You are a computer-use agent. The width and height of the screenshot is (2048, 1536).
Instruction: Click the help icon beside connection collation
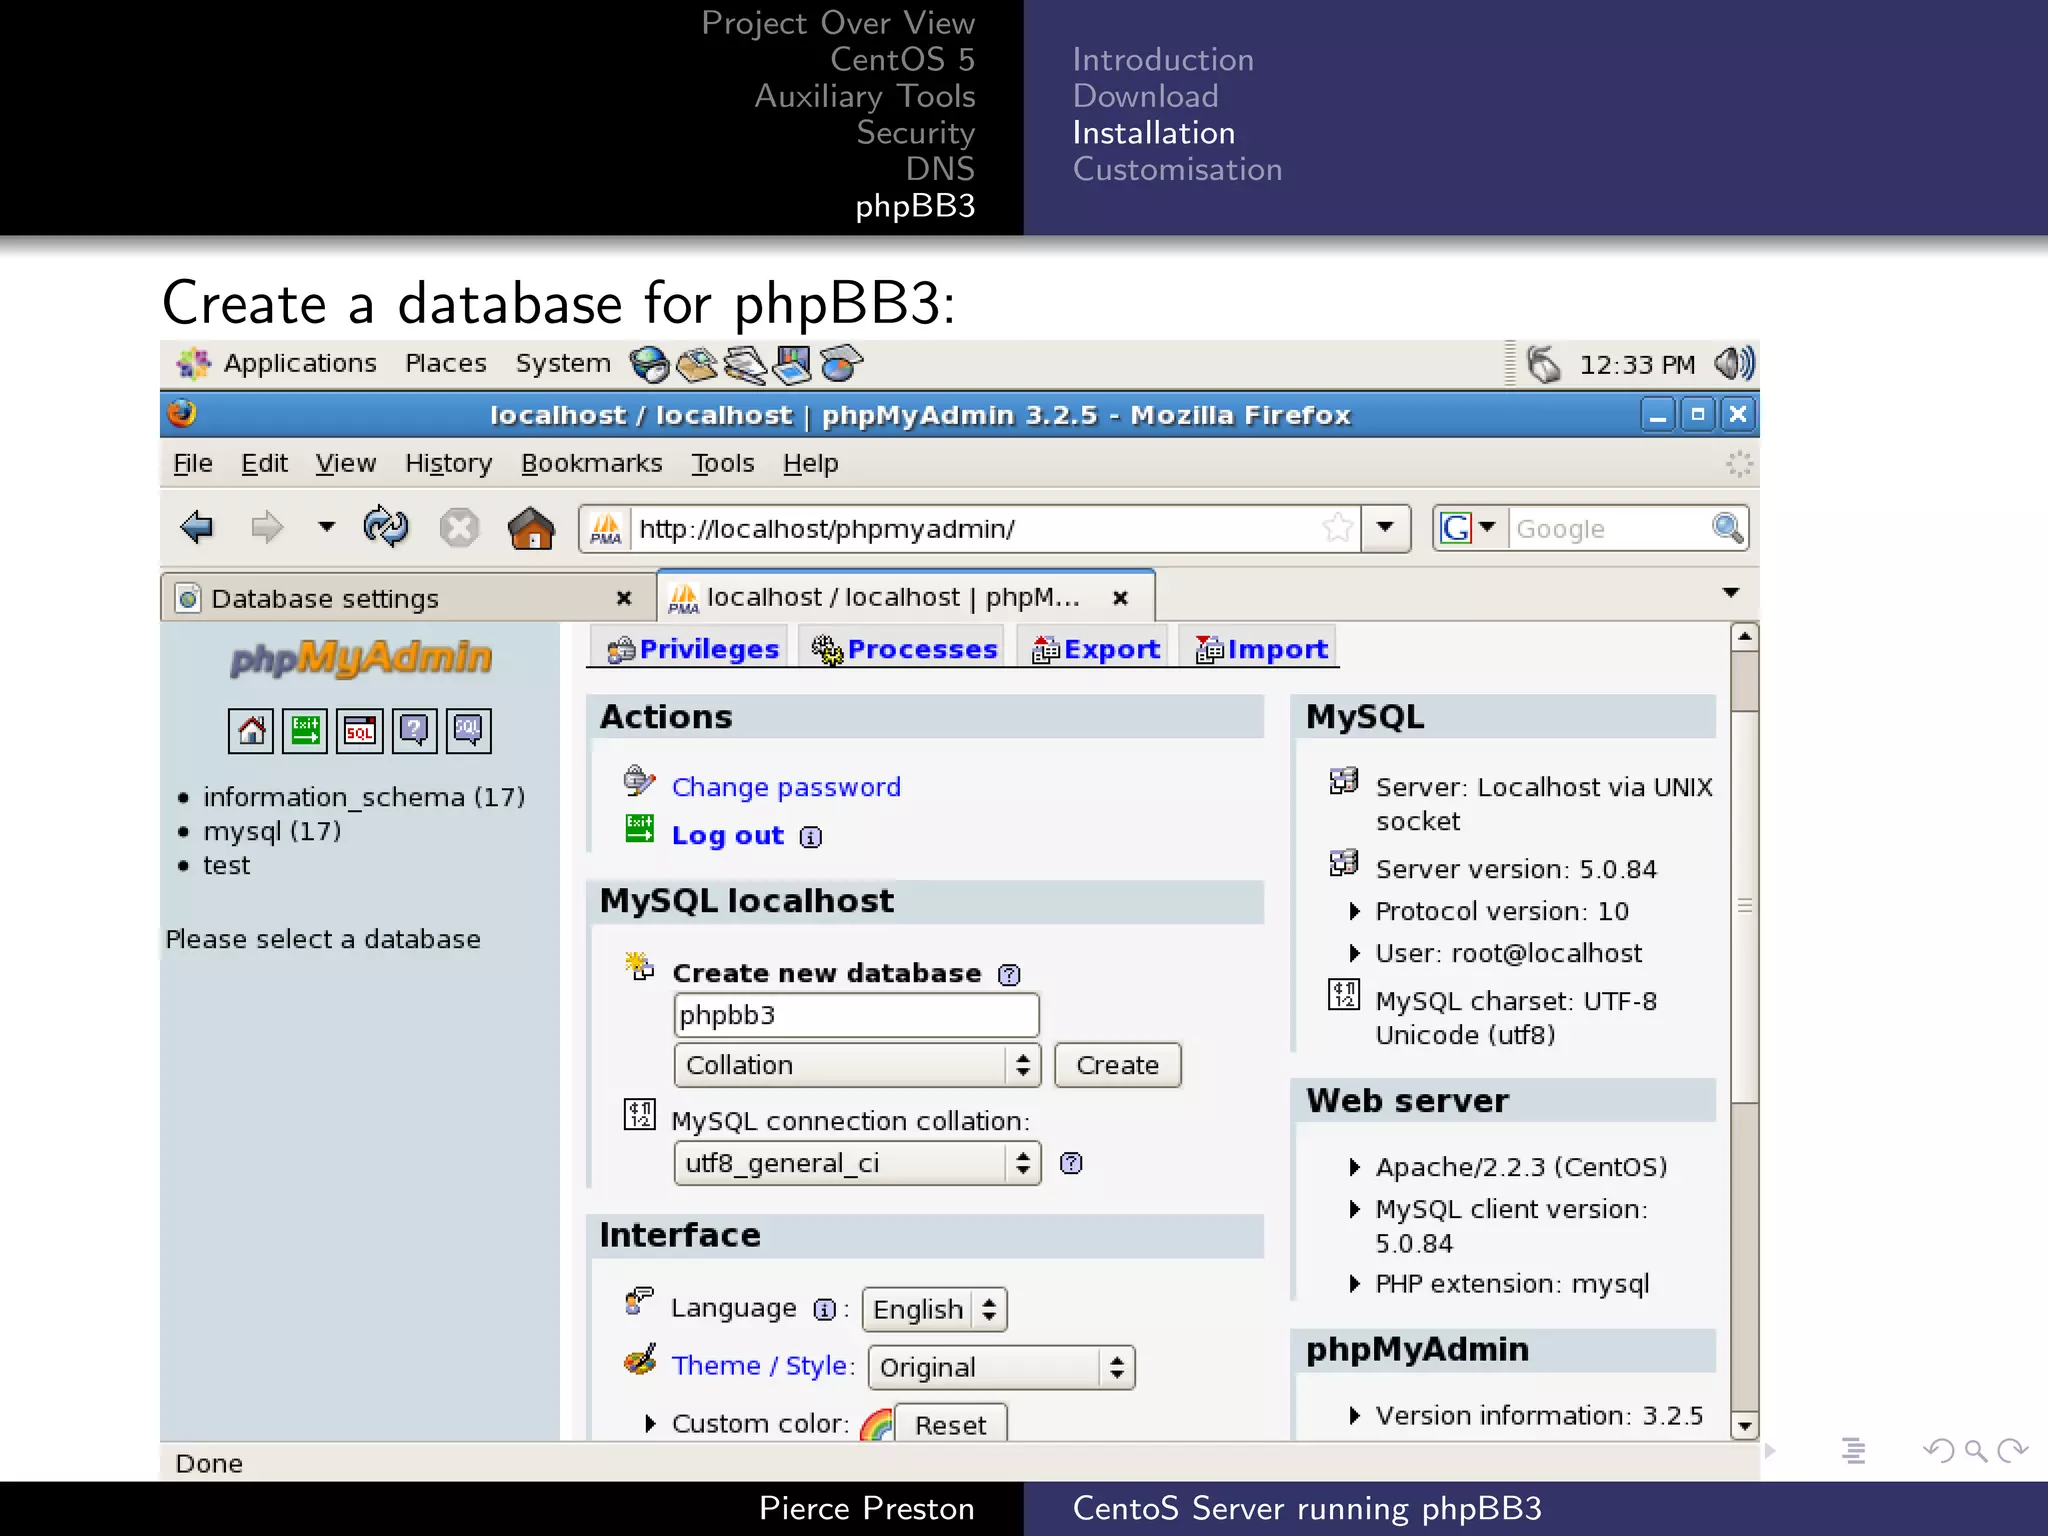1071,1163
